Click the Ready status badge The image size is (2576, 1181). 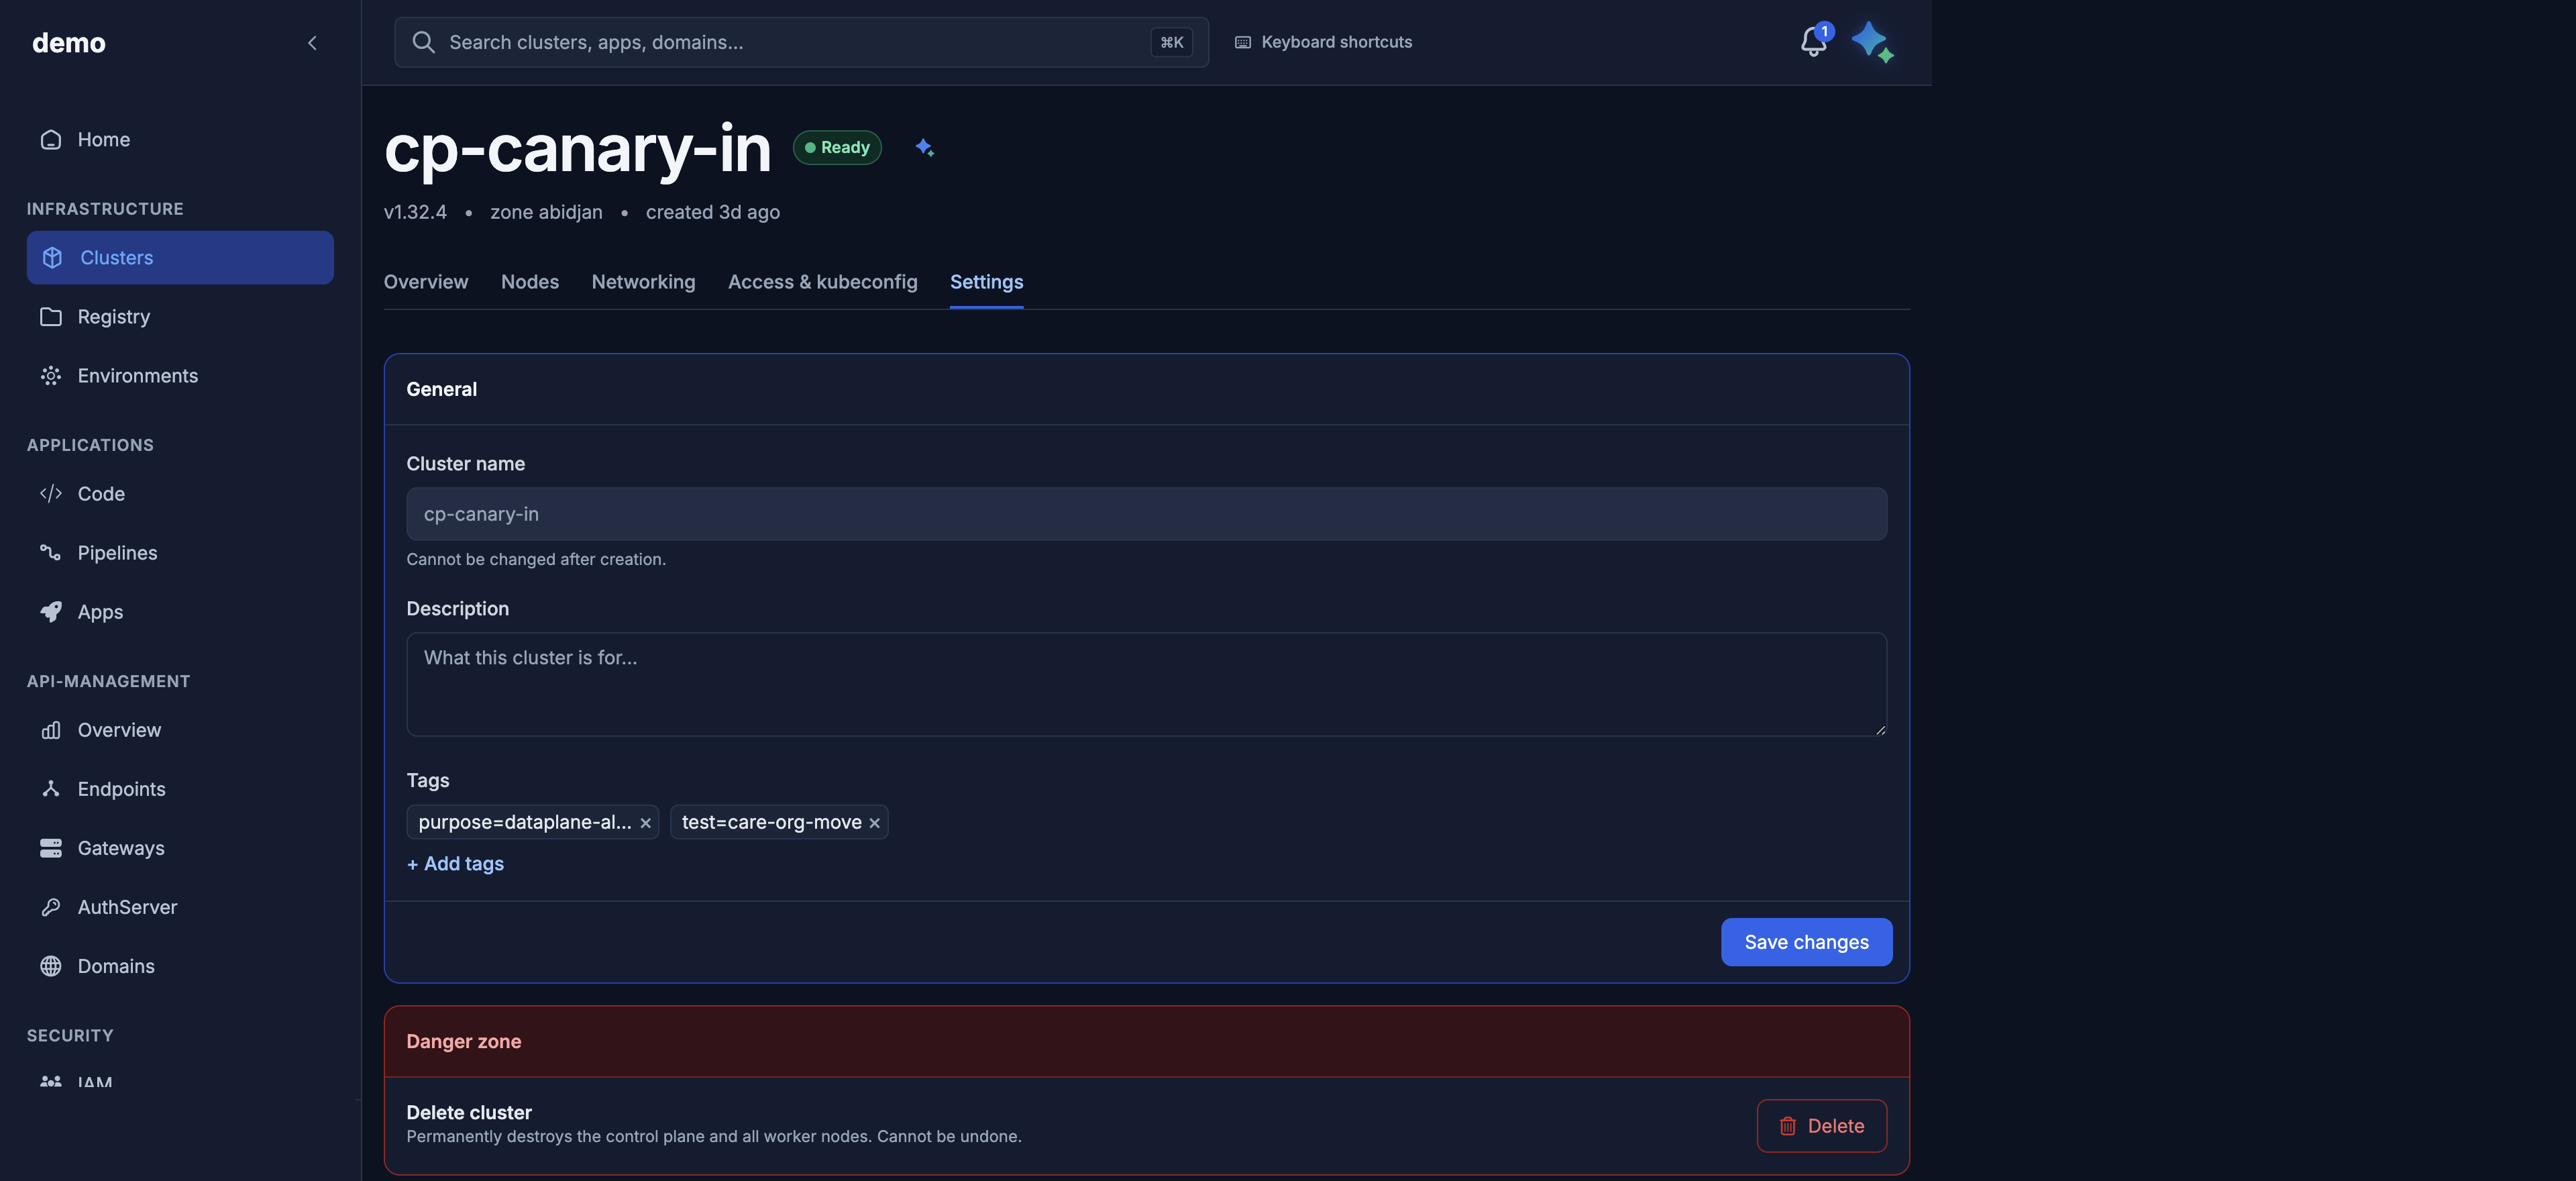pos(837,148)
